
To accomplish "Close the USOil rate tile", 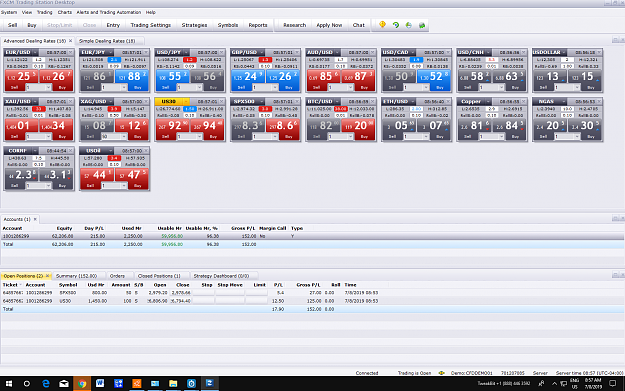I will (x=146, y=151).
